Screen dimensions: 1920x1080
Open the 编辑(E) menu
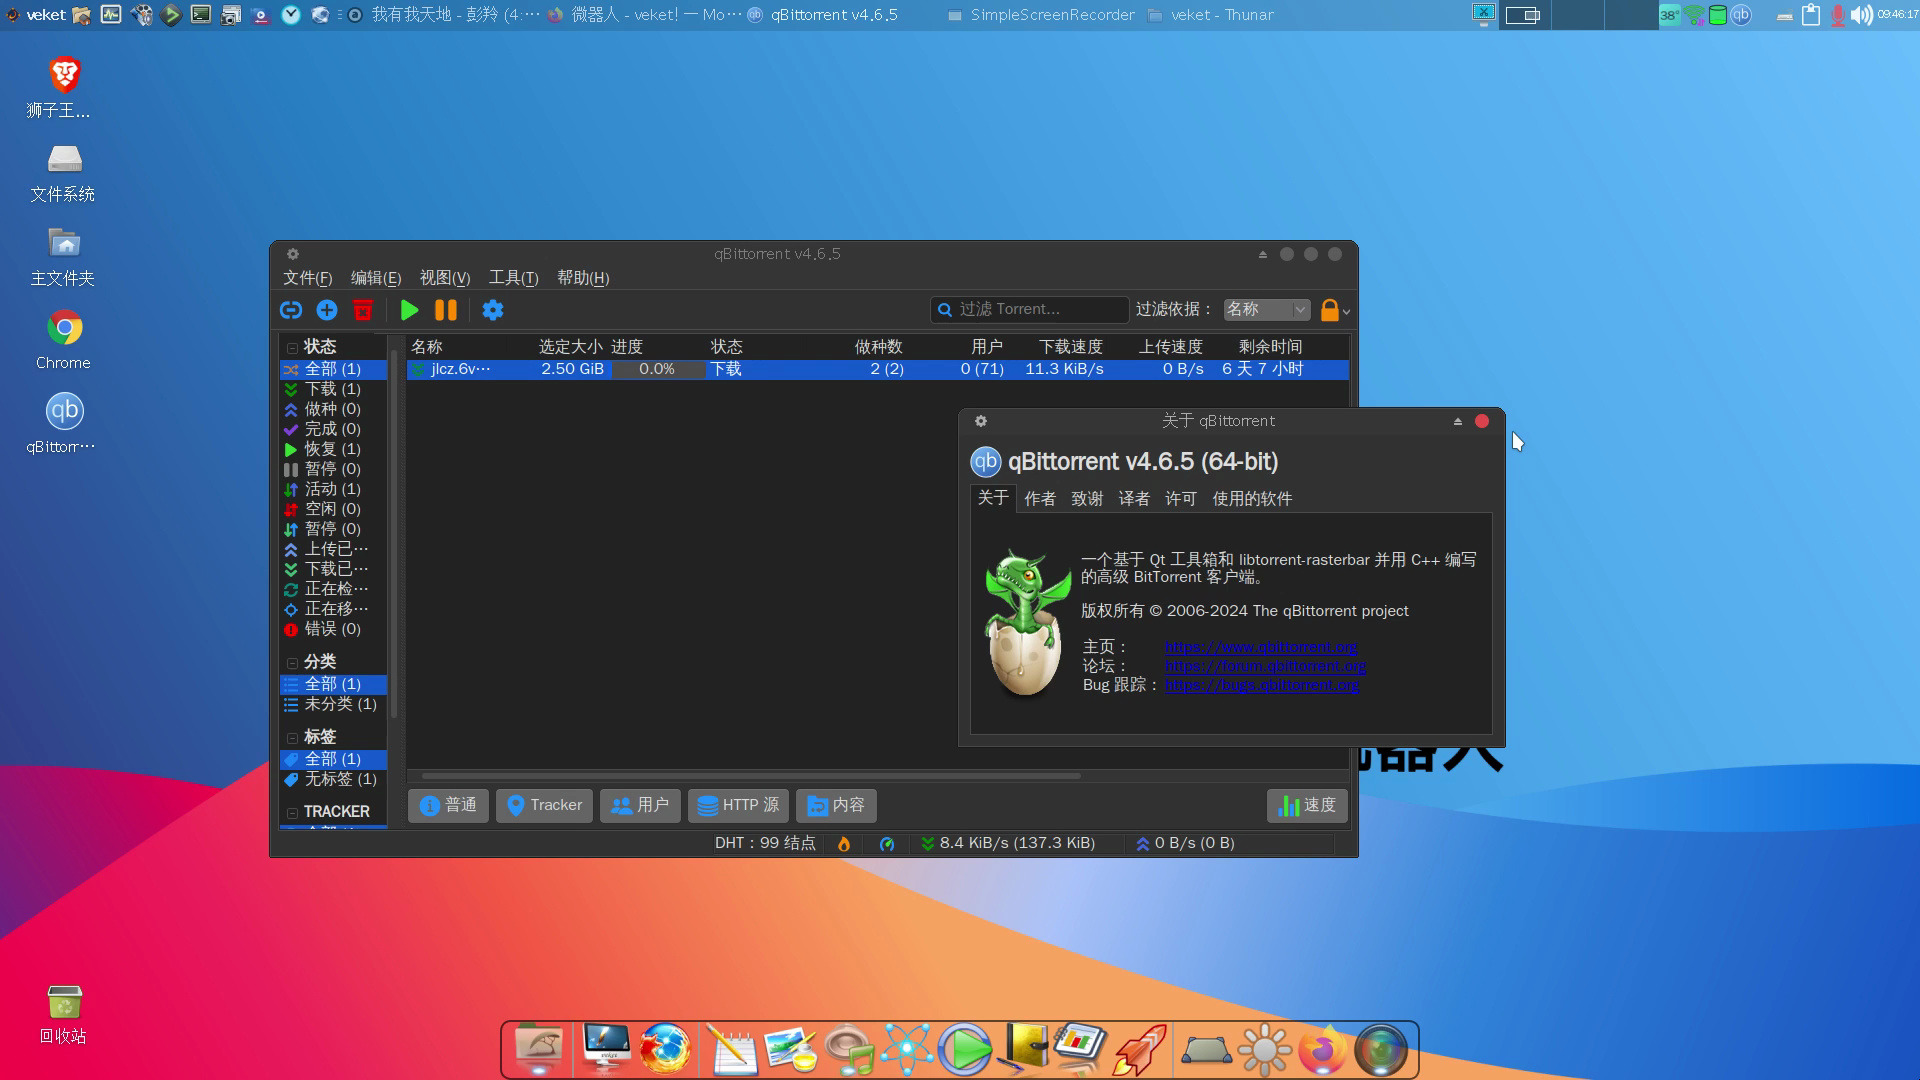pyautogui.click(x=376, y=278)
